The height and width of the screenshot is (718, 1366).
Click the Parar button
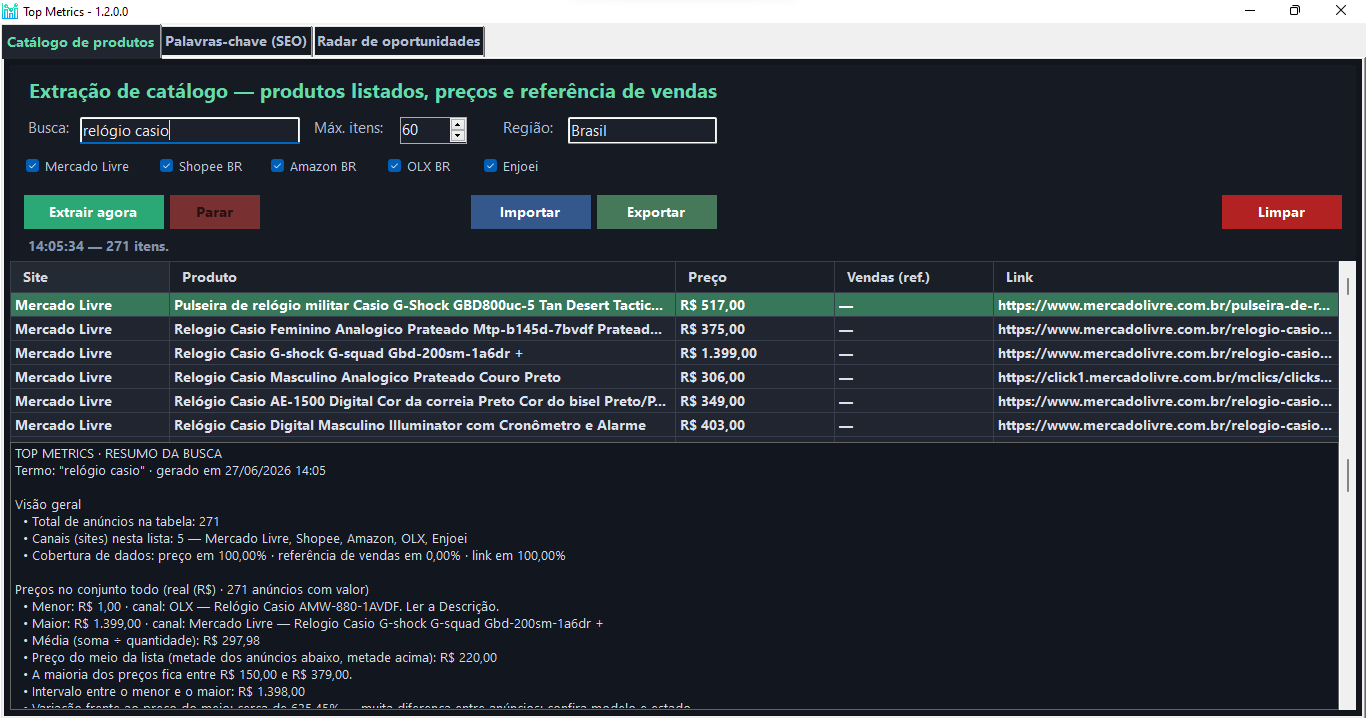coord(215,212)
